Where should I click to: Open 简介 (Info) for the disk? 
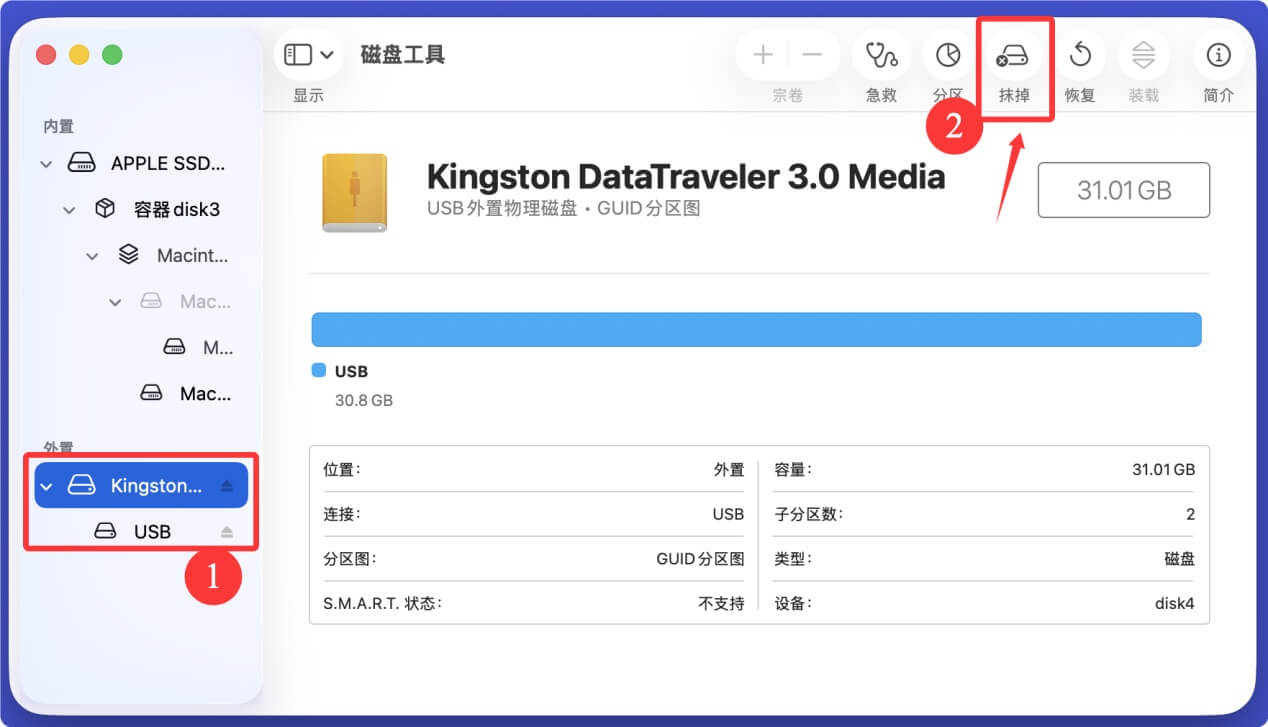click(1218, 56)
